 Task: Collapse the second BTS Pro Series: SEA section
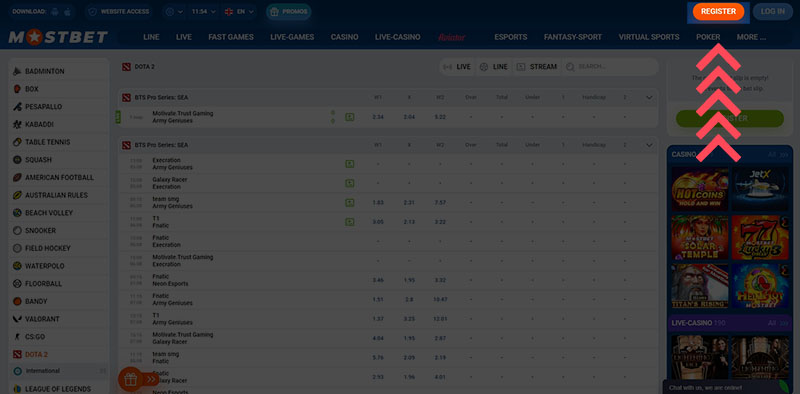click(x=649, y=145)
